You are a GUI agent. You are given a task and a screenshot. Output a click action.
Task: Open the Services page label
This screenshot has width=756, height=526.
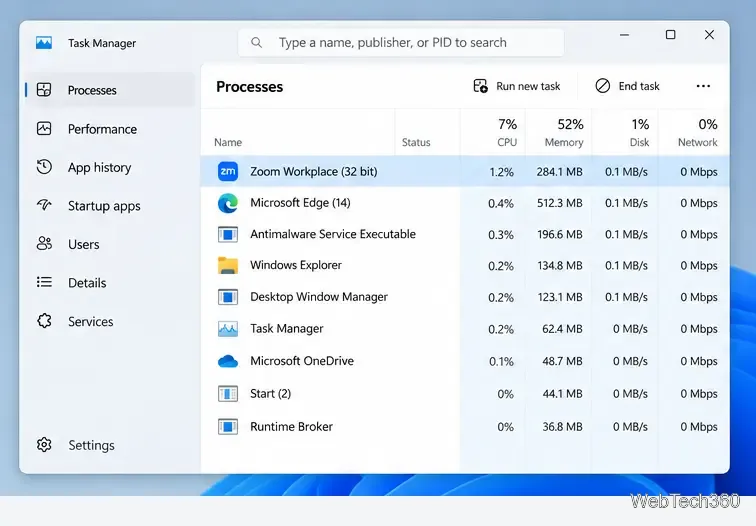[91, 322]
